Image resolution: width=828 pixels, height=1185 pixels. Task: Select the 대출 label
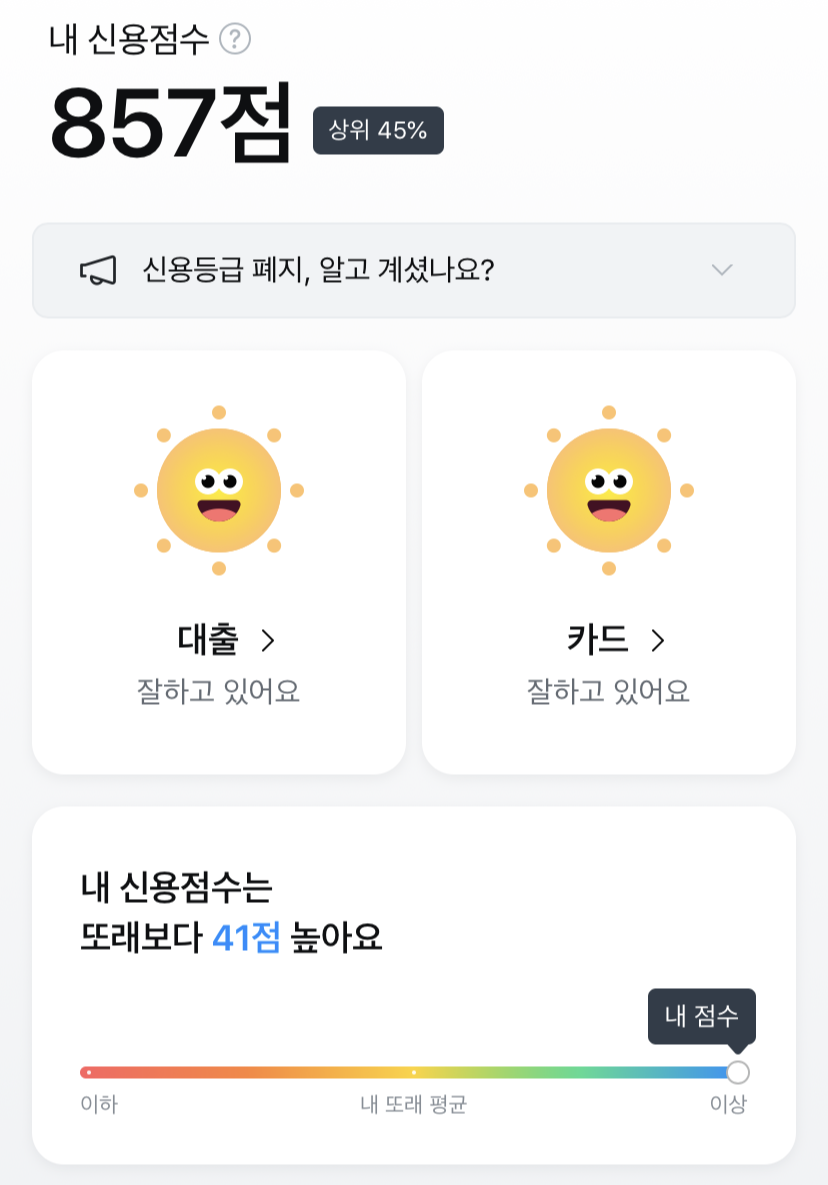pos(208,639)
